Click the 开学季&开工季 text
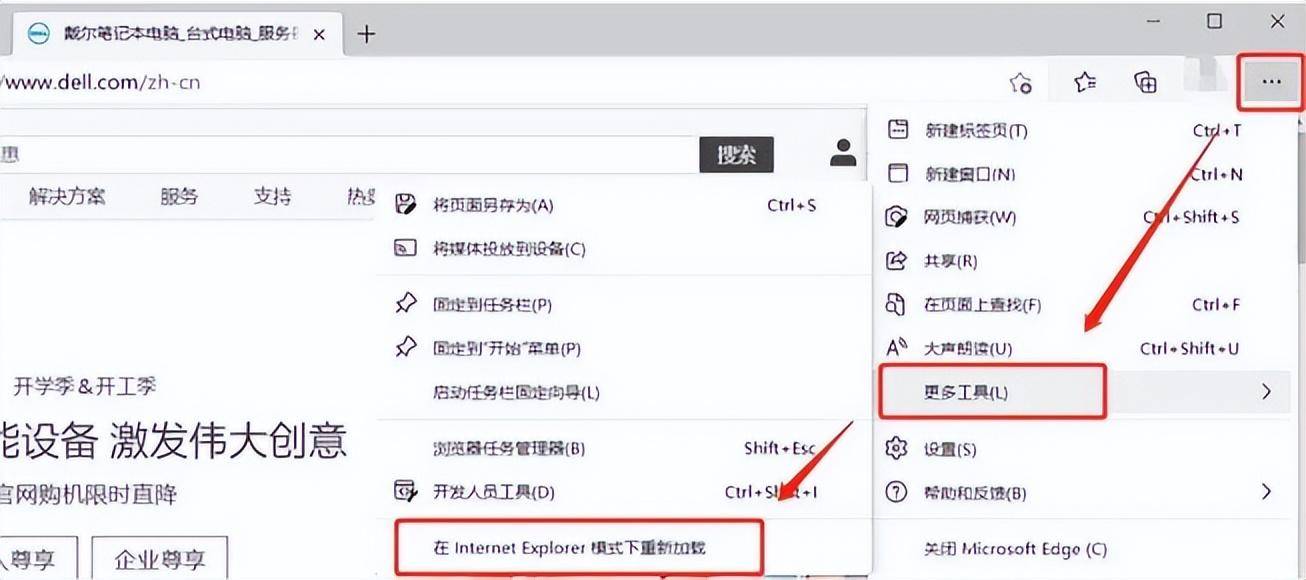Screen dimensions: 1306x580 [85, 386]
